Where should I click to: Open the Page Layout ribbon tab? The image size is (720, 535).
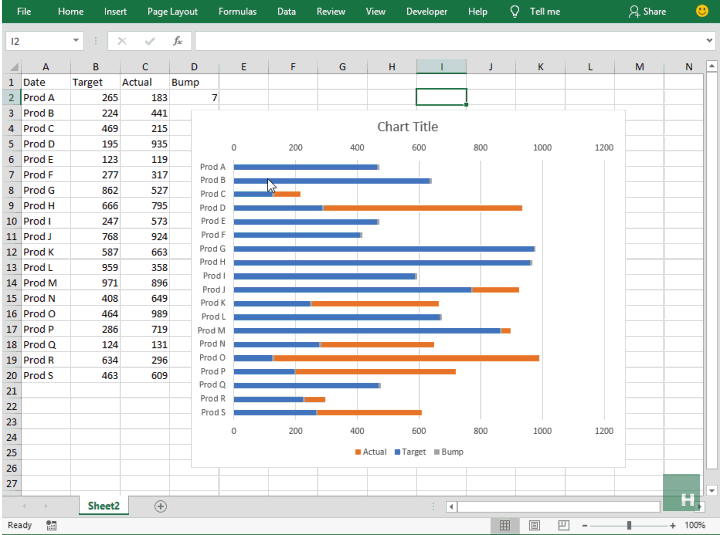tap(173, 11)
